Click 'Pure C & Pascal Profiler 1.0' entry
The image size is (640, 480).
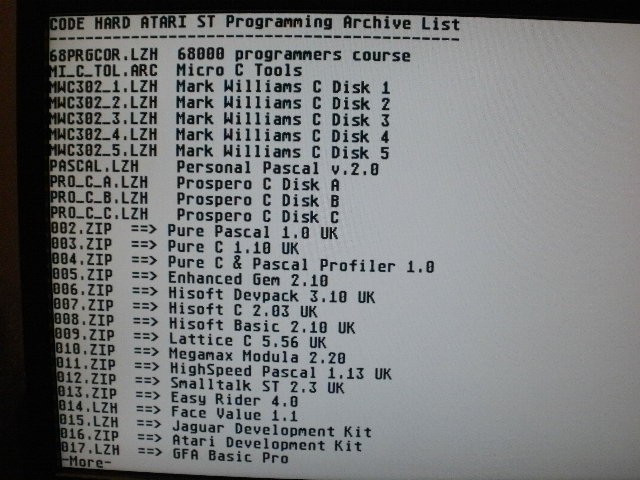point(301,264)
